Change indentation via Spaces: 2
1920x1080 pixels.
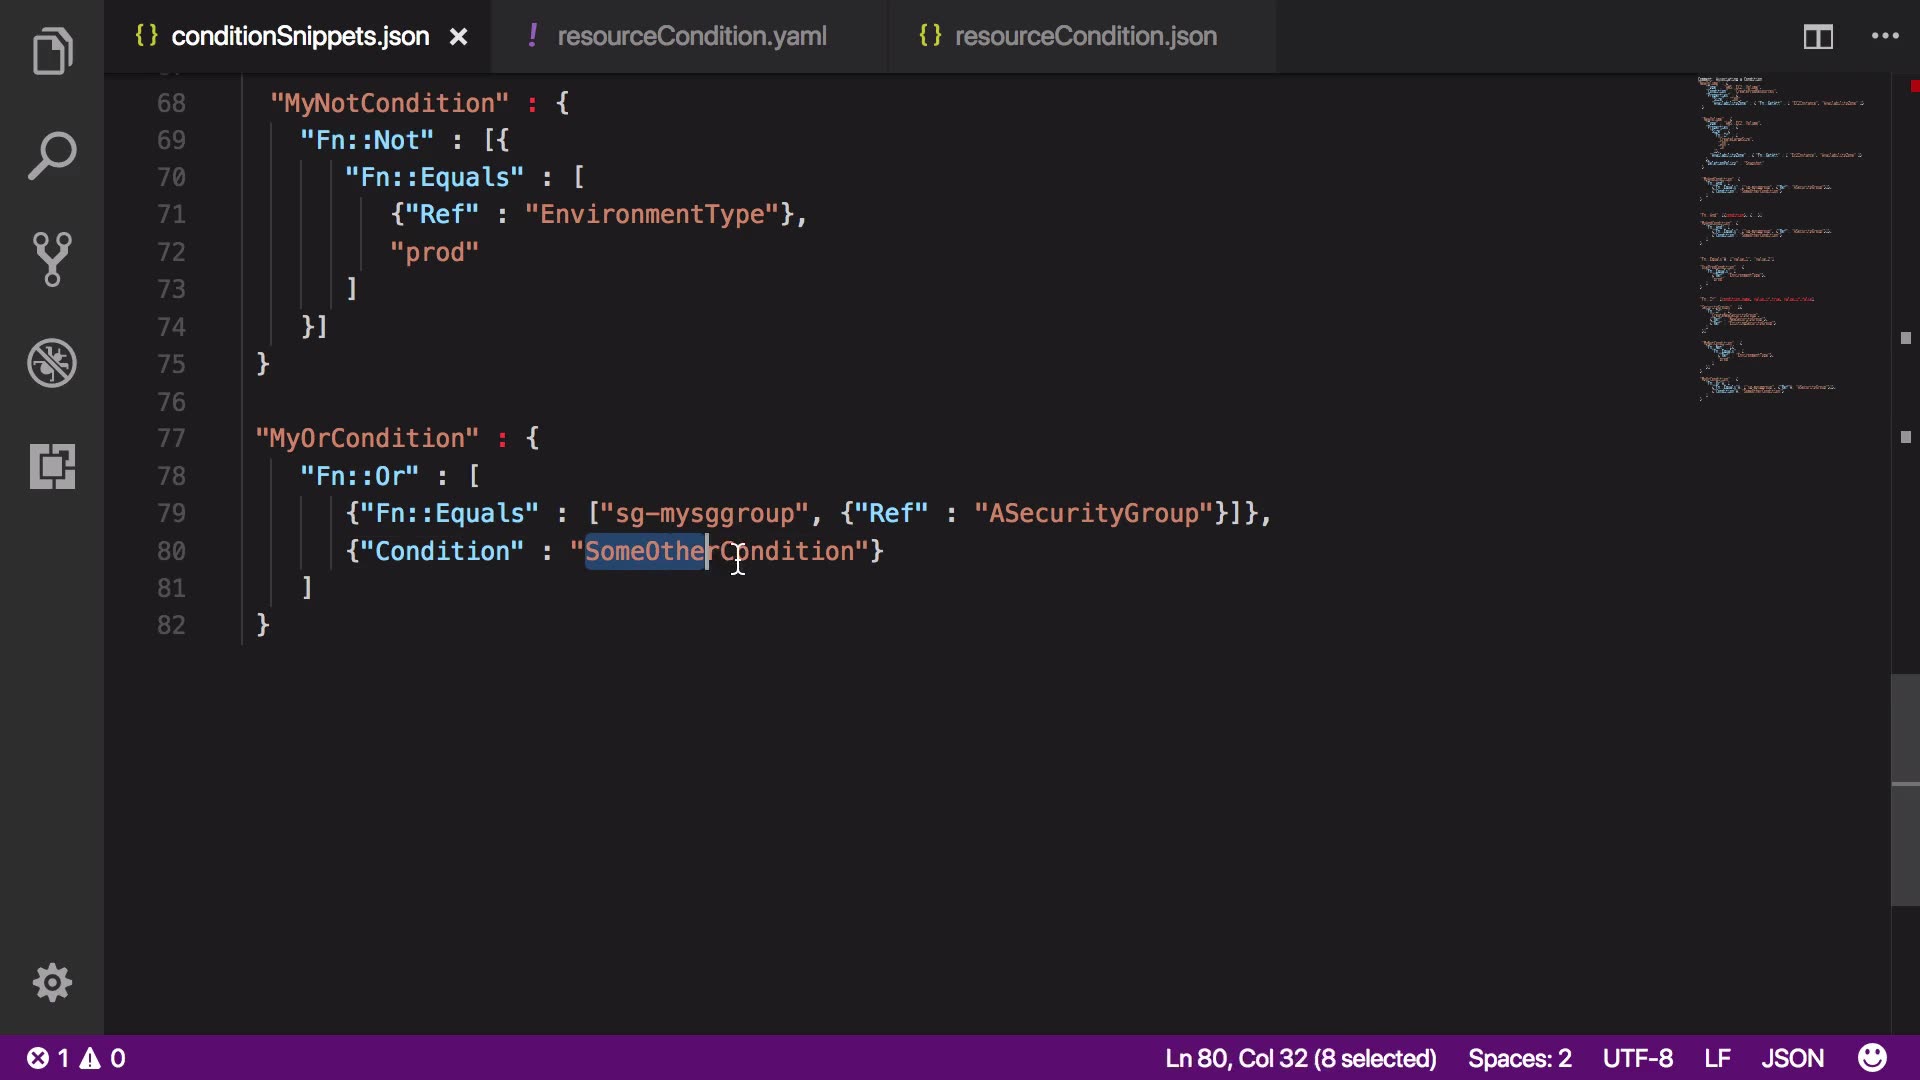(1519, 1058)
